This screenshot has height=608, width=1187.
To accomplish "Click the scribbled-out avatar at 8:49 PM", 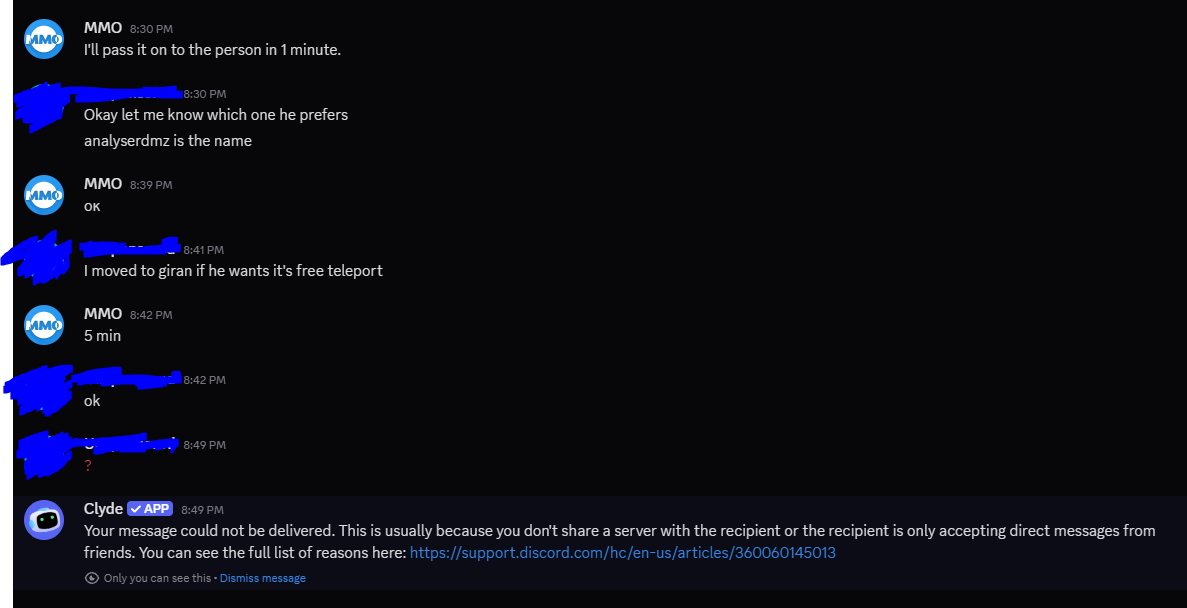I will (42, 455).
